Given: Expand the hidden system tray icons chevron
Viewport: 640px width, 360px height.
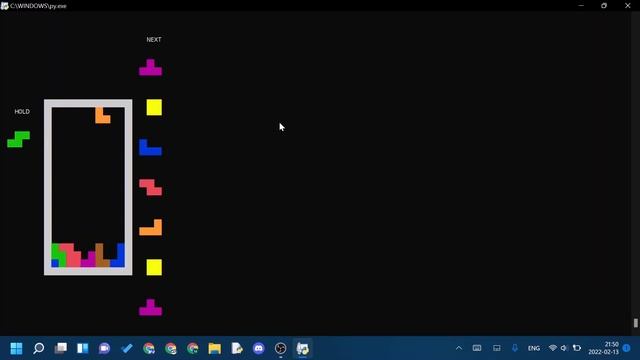Looking at the screenshot, I should pos(459,348).
